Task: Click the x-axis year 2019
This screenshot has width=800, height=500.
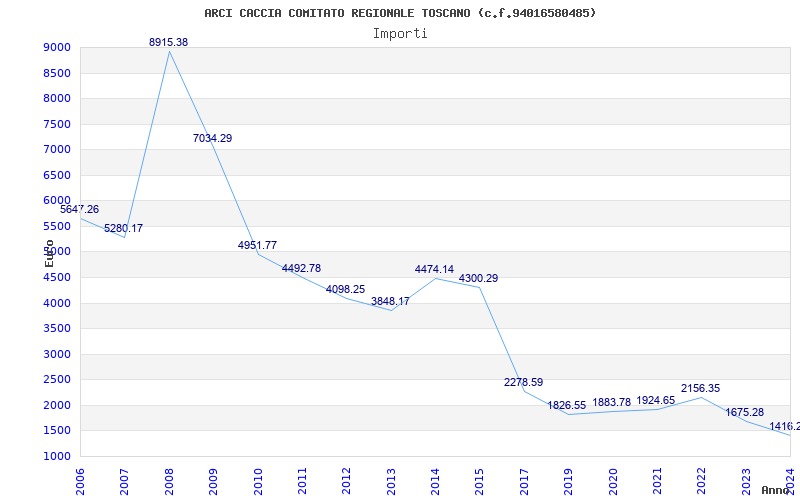Action: tap(568, 481)
